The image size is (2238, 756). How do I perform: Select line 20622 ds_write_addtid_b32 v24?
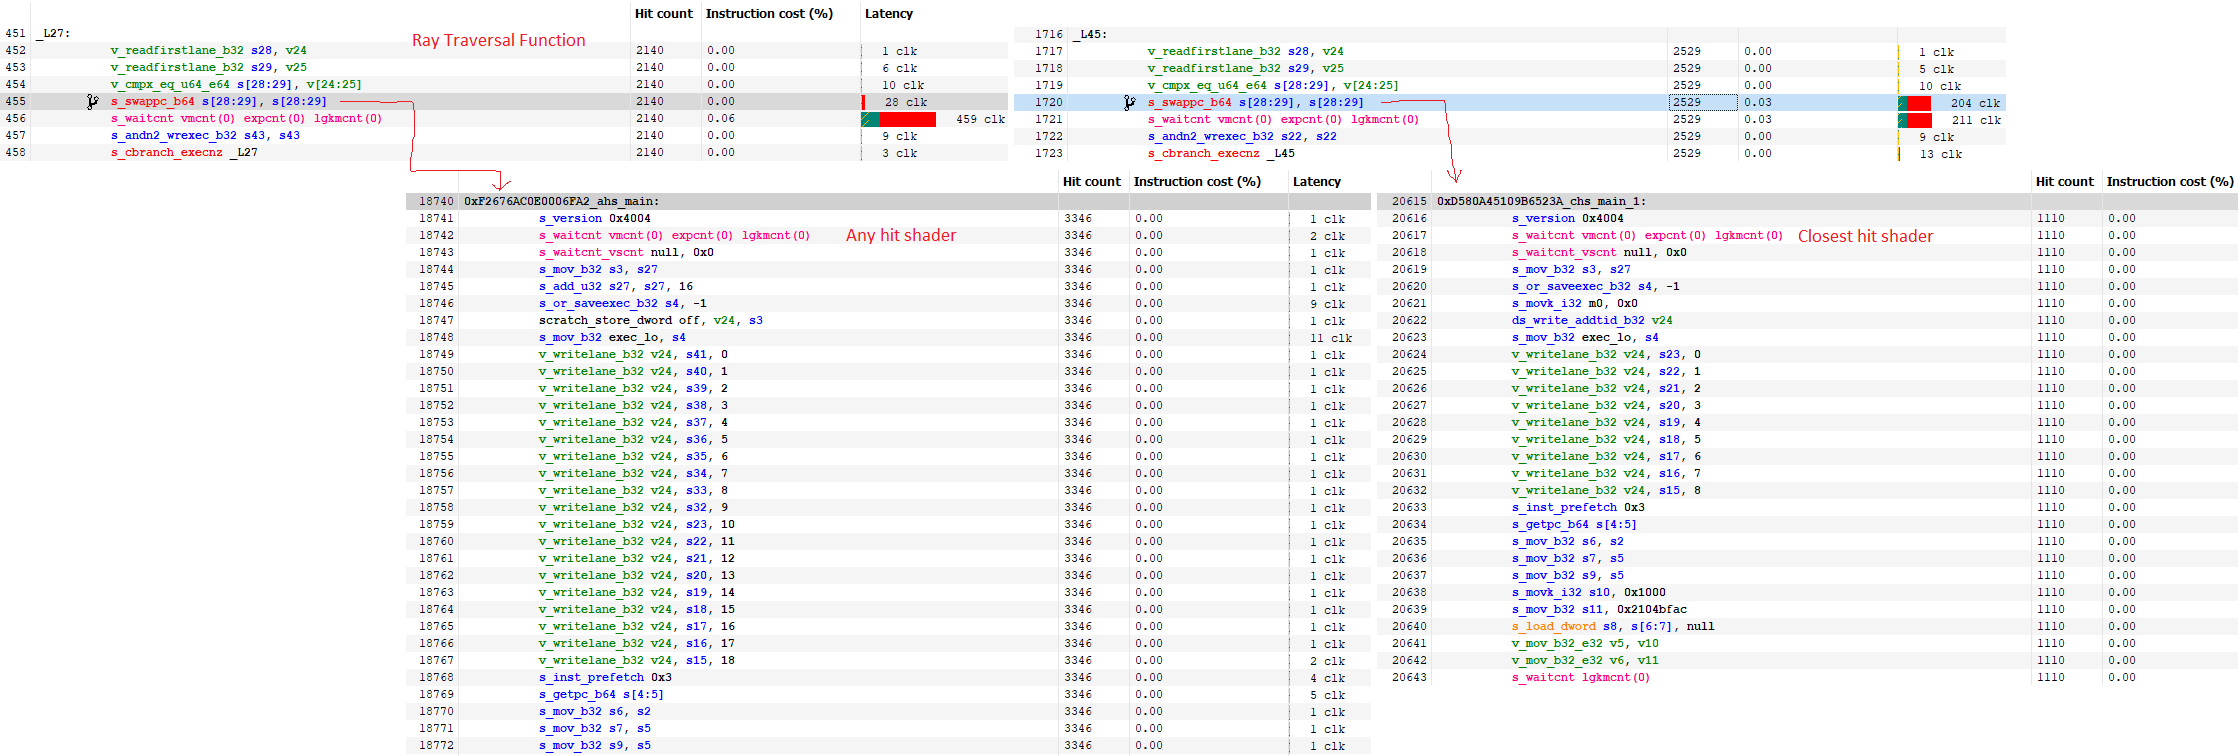[1592, 320]
